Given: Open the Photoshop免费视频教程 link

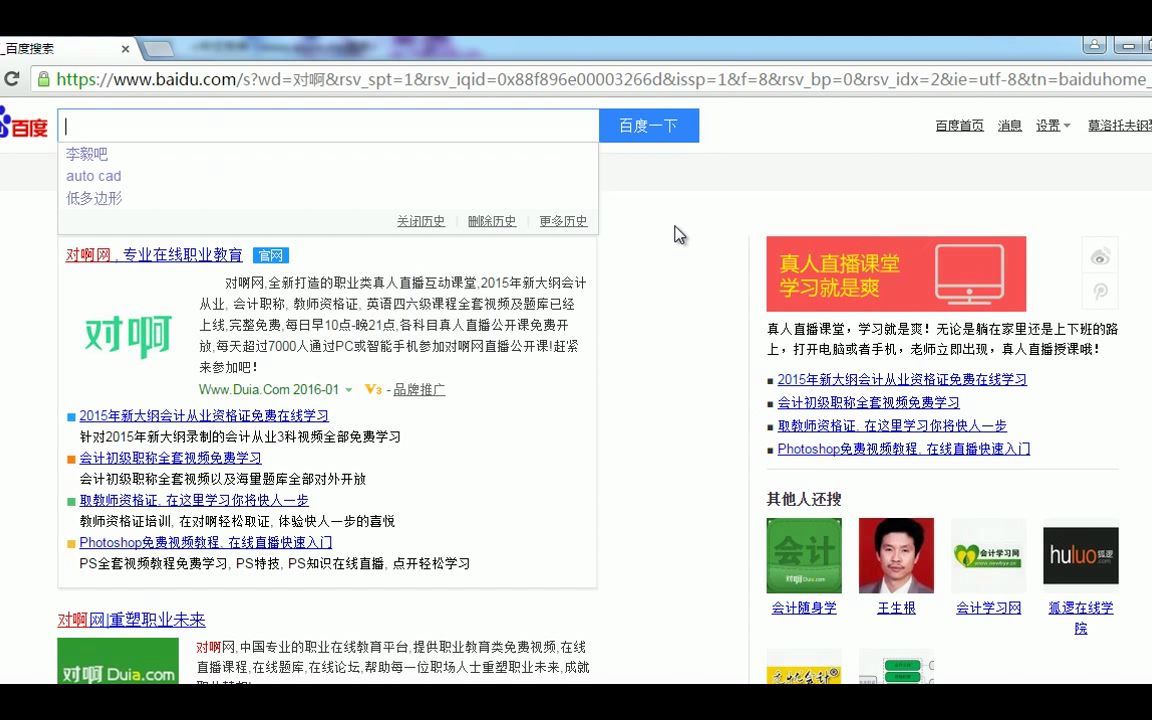Looking at the screenshot, I should (206, 542).
